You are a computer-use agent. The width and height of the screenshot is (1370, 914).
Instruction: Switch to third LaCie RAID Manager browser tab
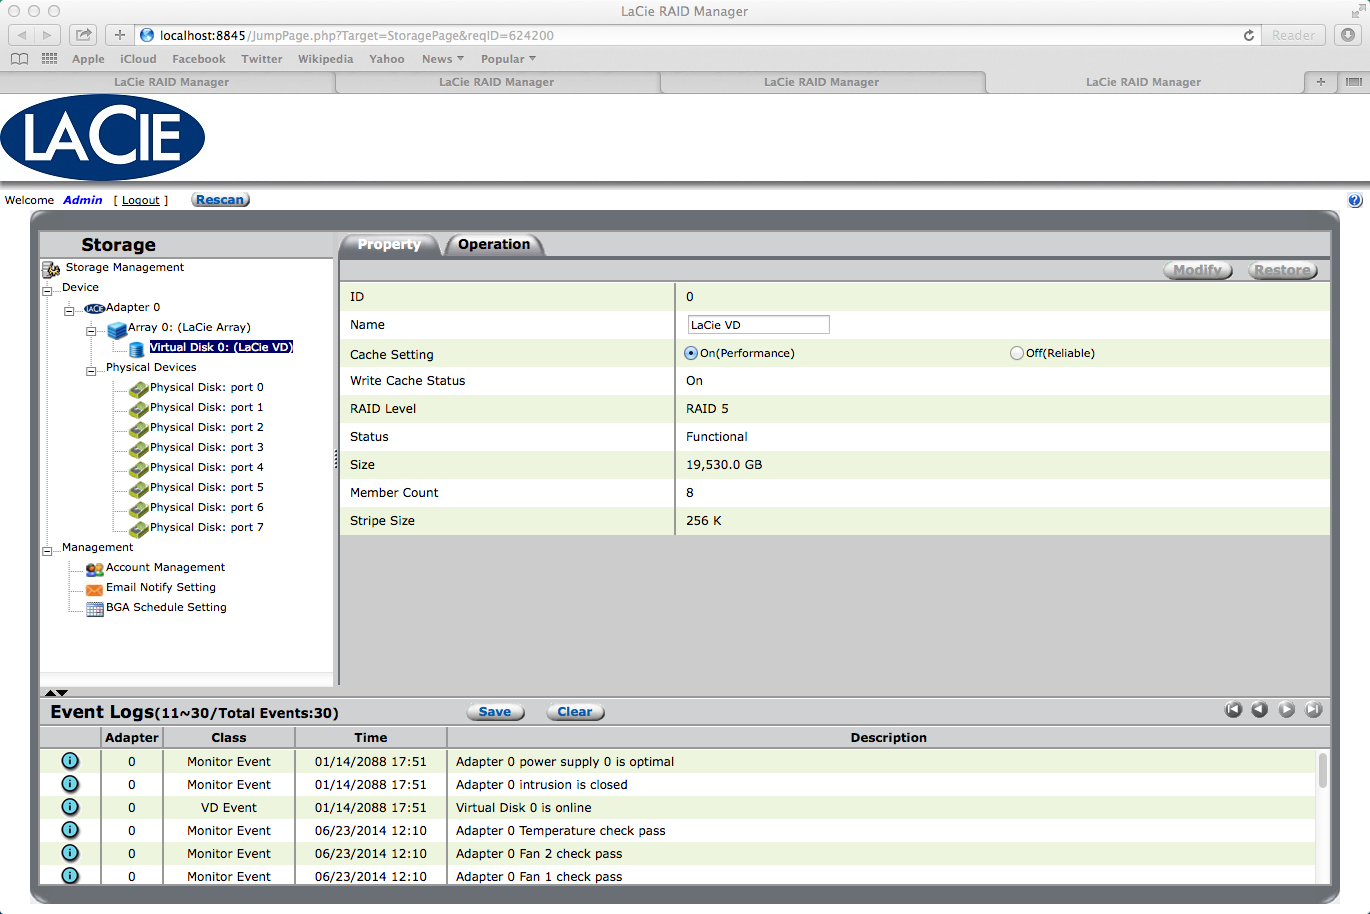point(821,82)
